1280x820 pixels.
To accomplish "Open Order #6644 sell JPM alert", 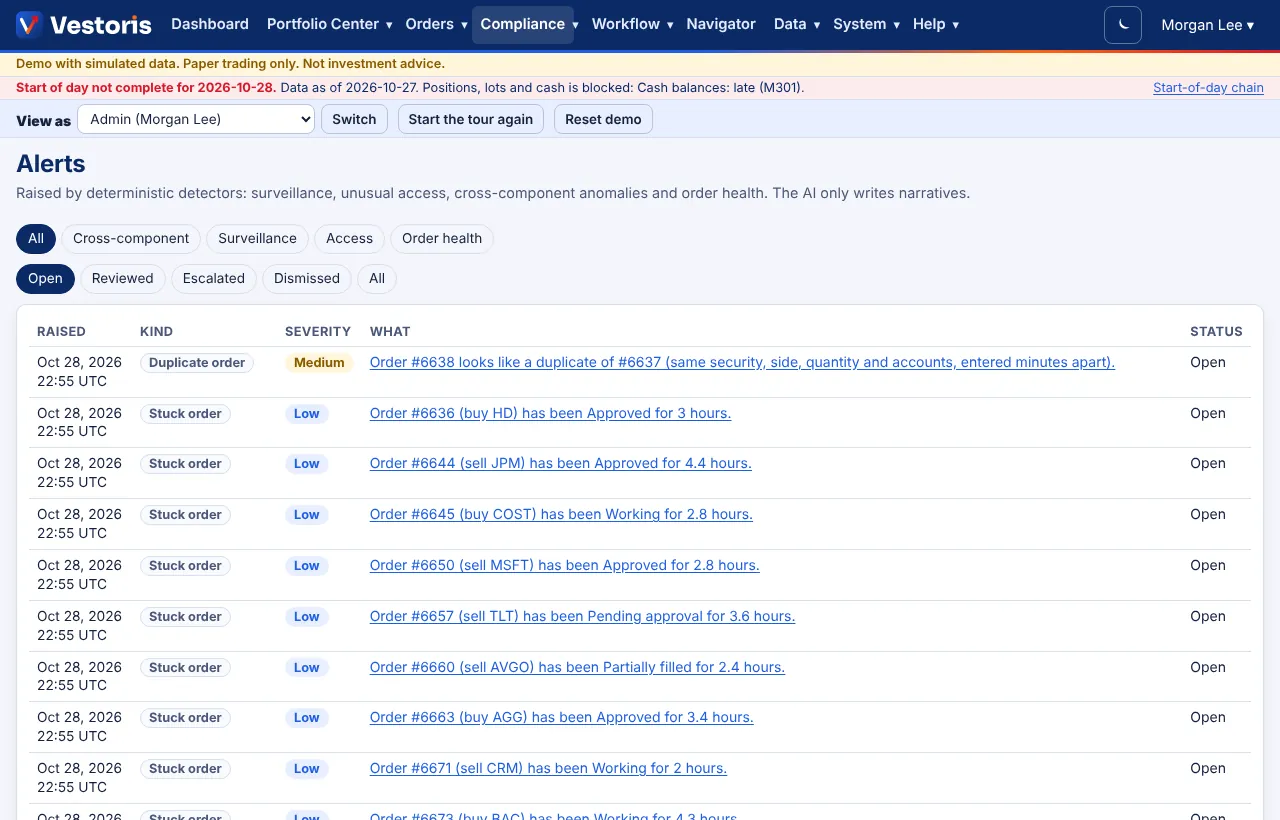I will point(560,463).
